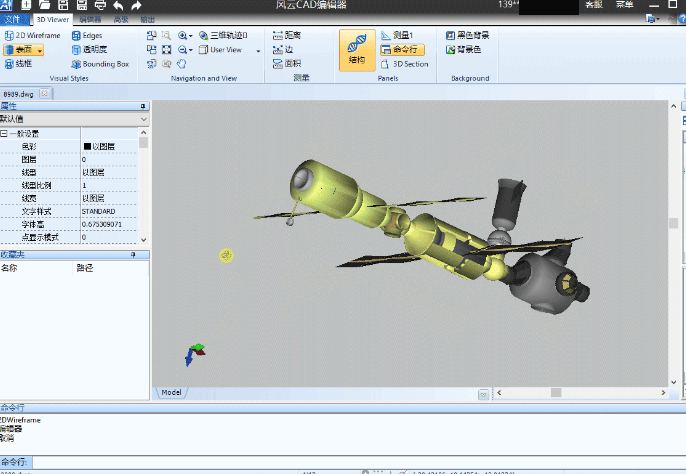Viewport: 686px width, 474px height.
Task: Toggle the 命令行 command line panel
Action: 404,49
